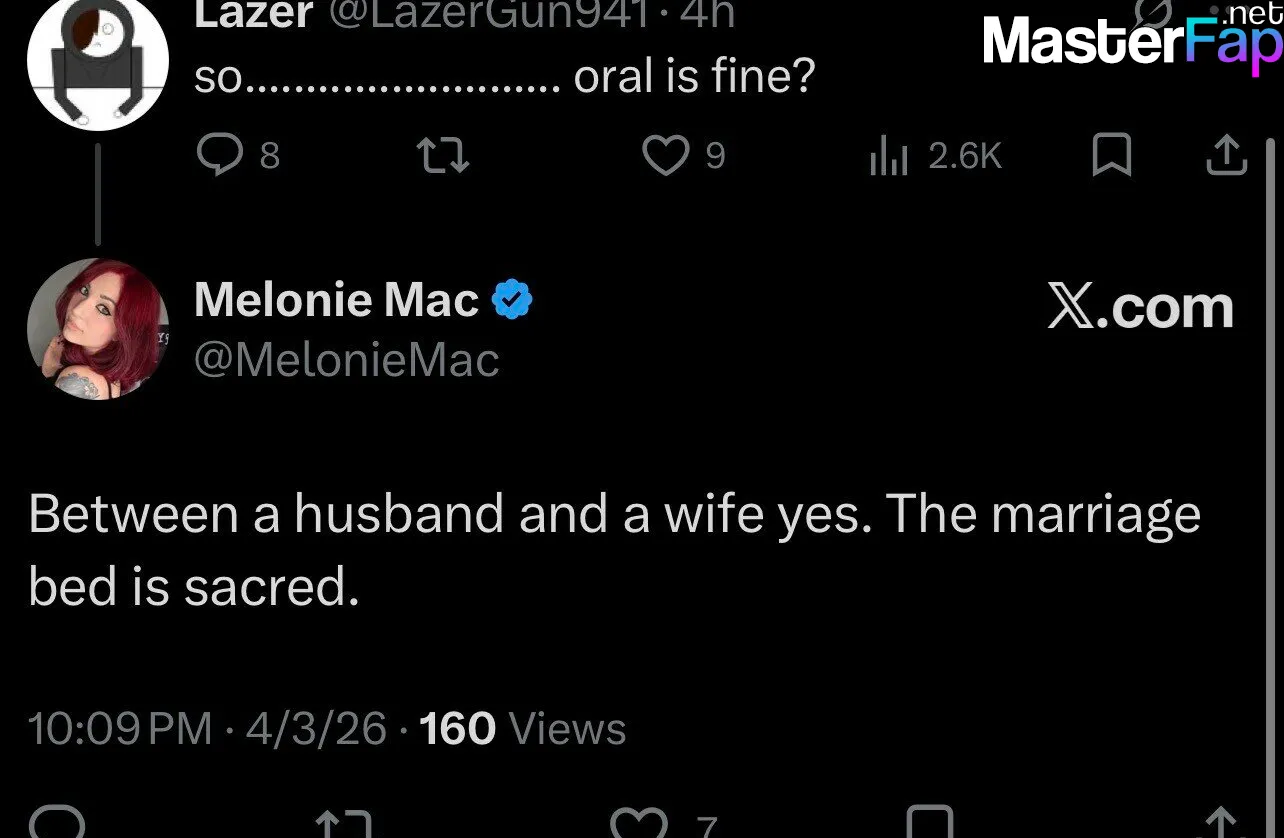Click the reply icon under the main tweet
1284x838 pixels.
coord(55,824)
